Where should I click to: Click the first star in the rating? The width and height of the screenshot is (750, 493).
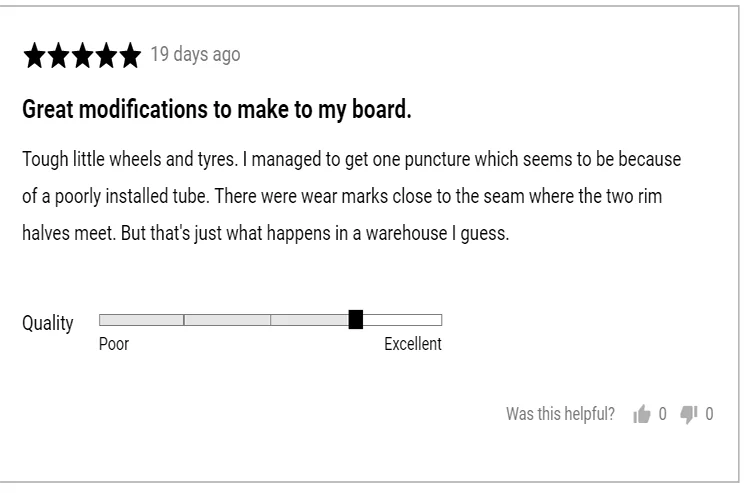click(x=34, y=56)
